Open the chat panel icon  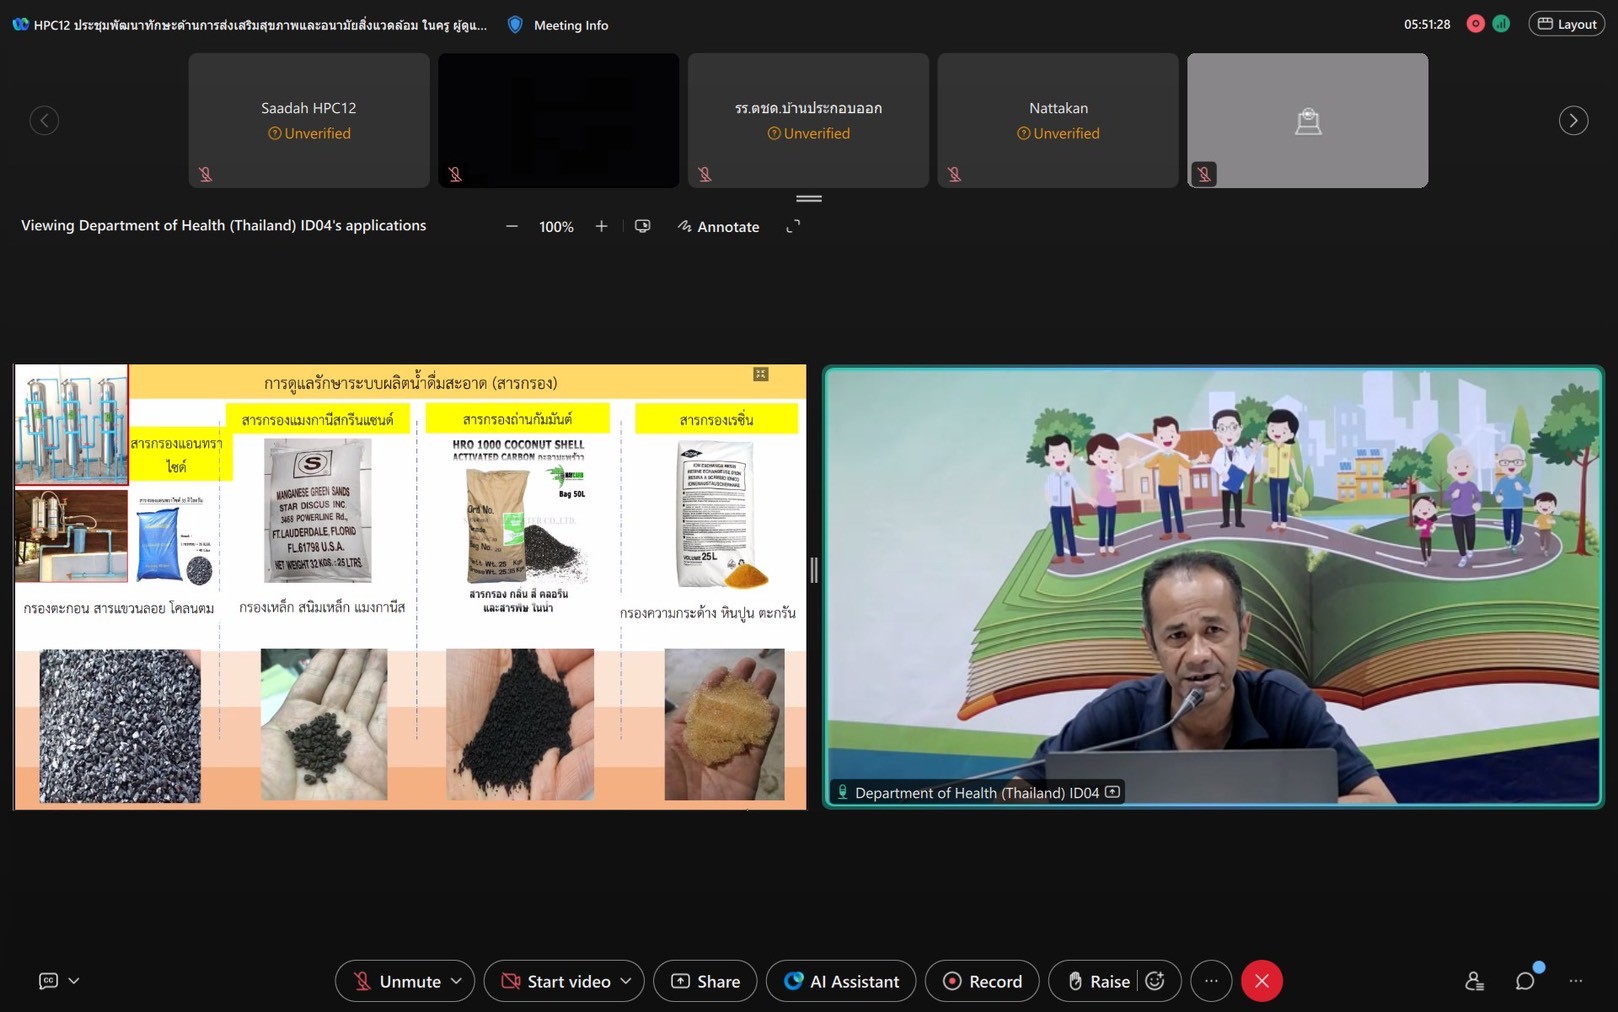tap(1524, 981)
